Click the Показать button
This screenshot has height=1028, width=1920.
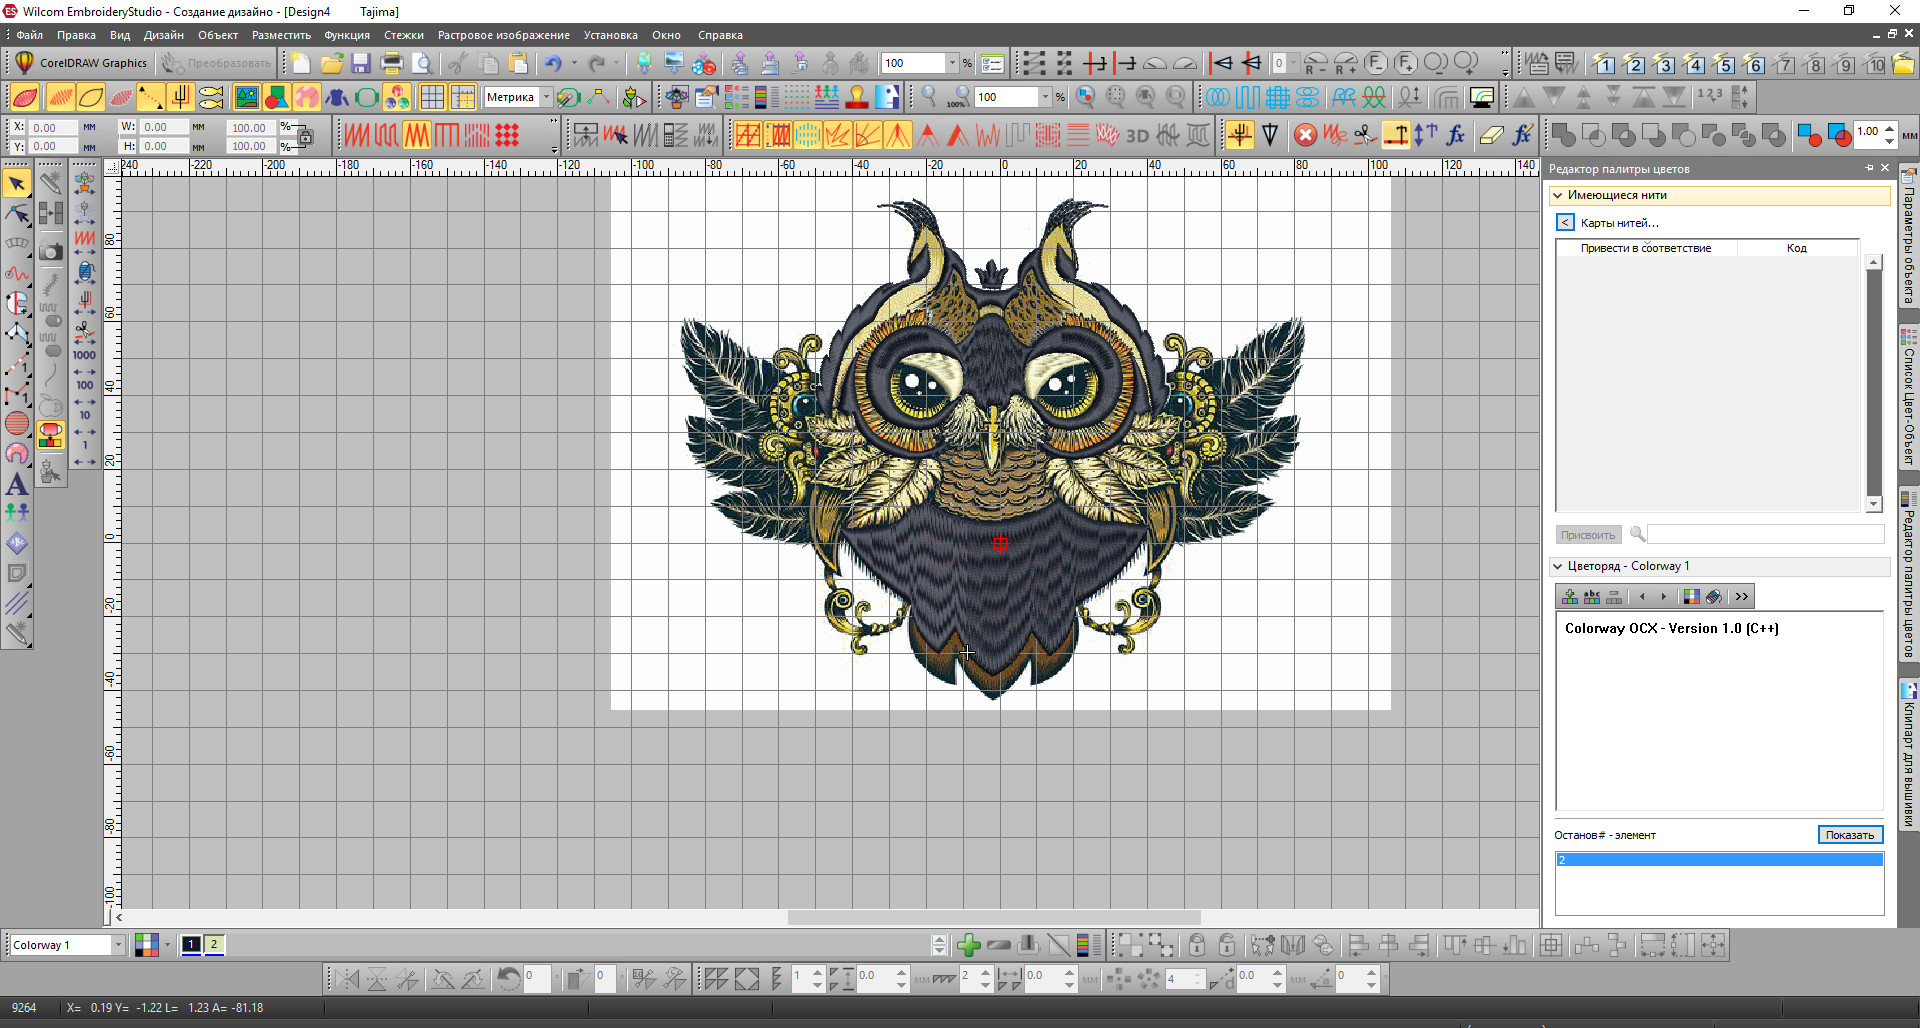(1849, 835)
